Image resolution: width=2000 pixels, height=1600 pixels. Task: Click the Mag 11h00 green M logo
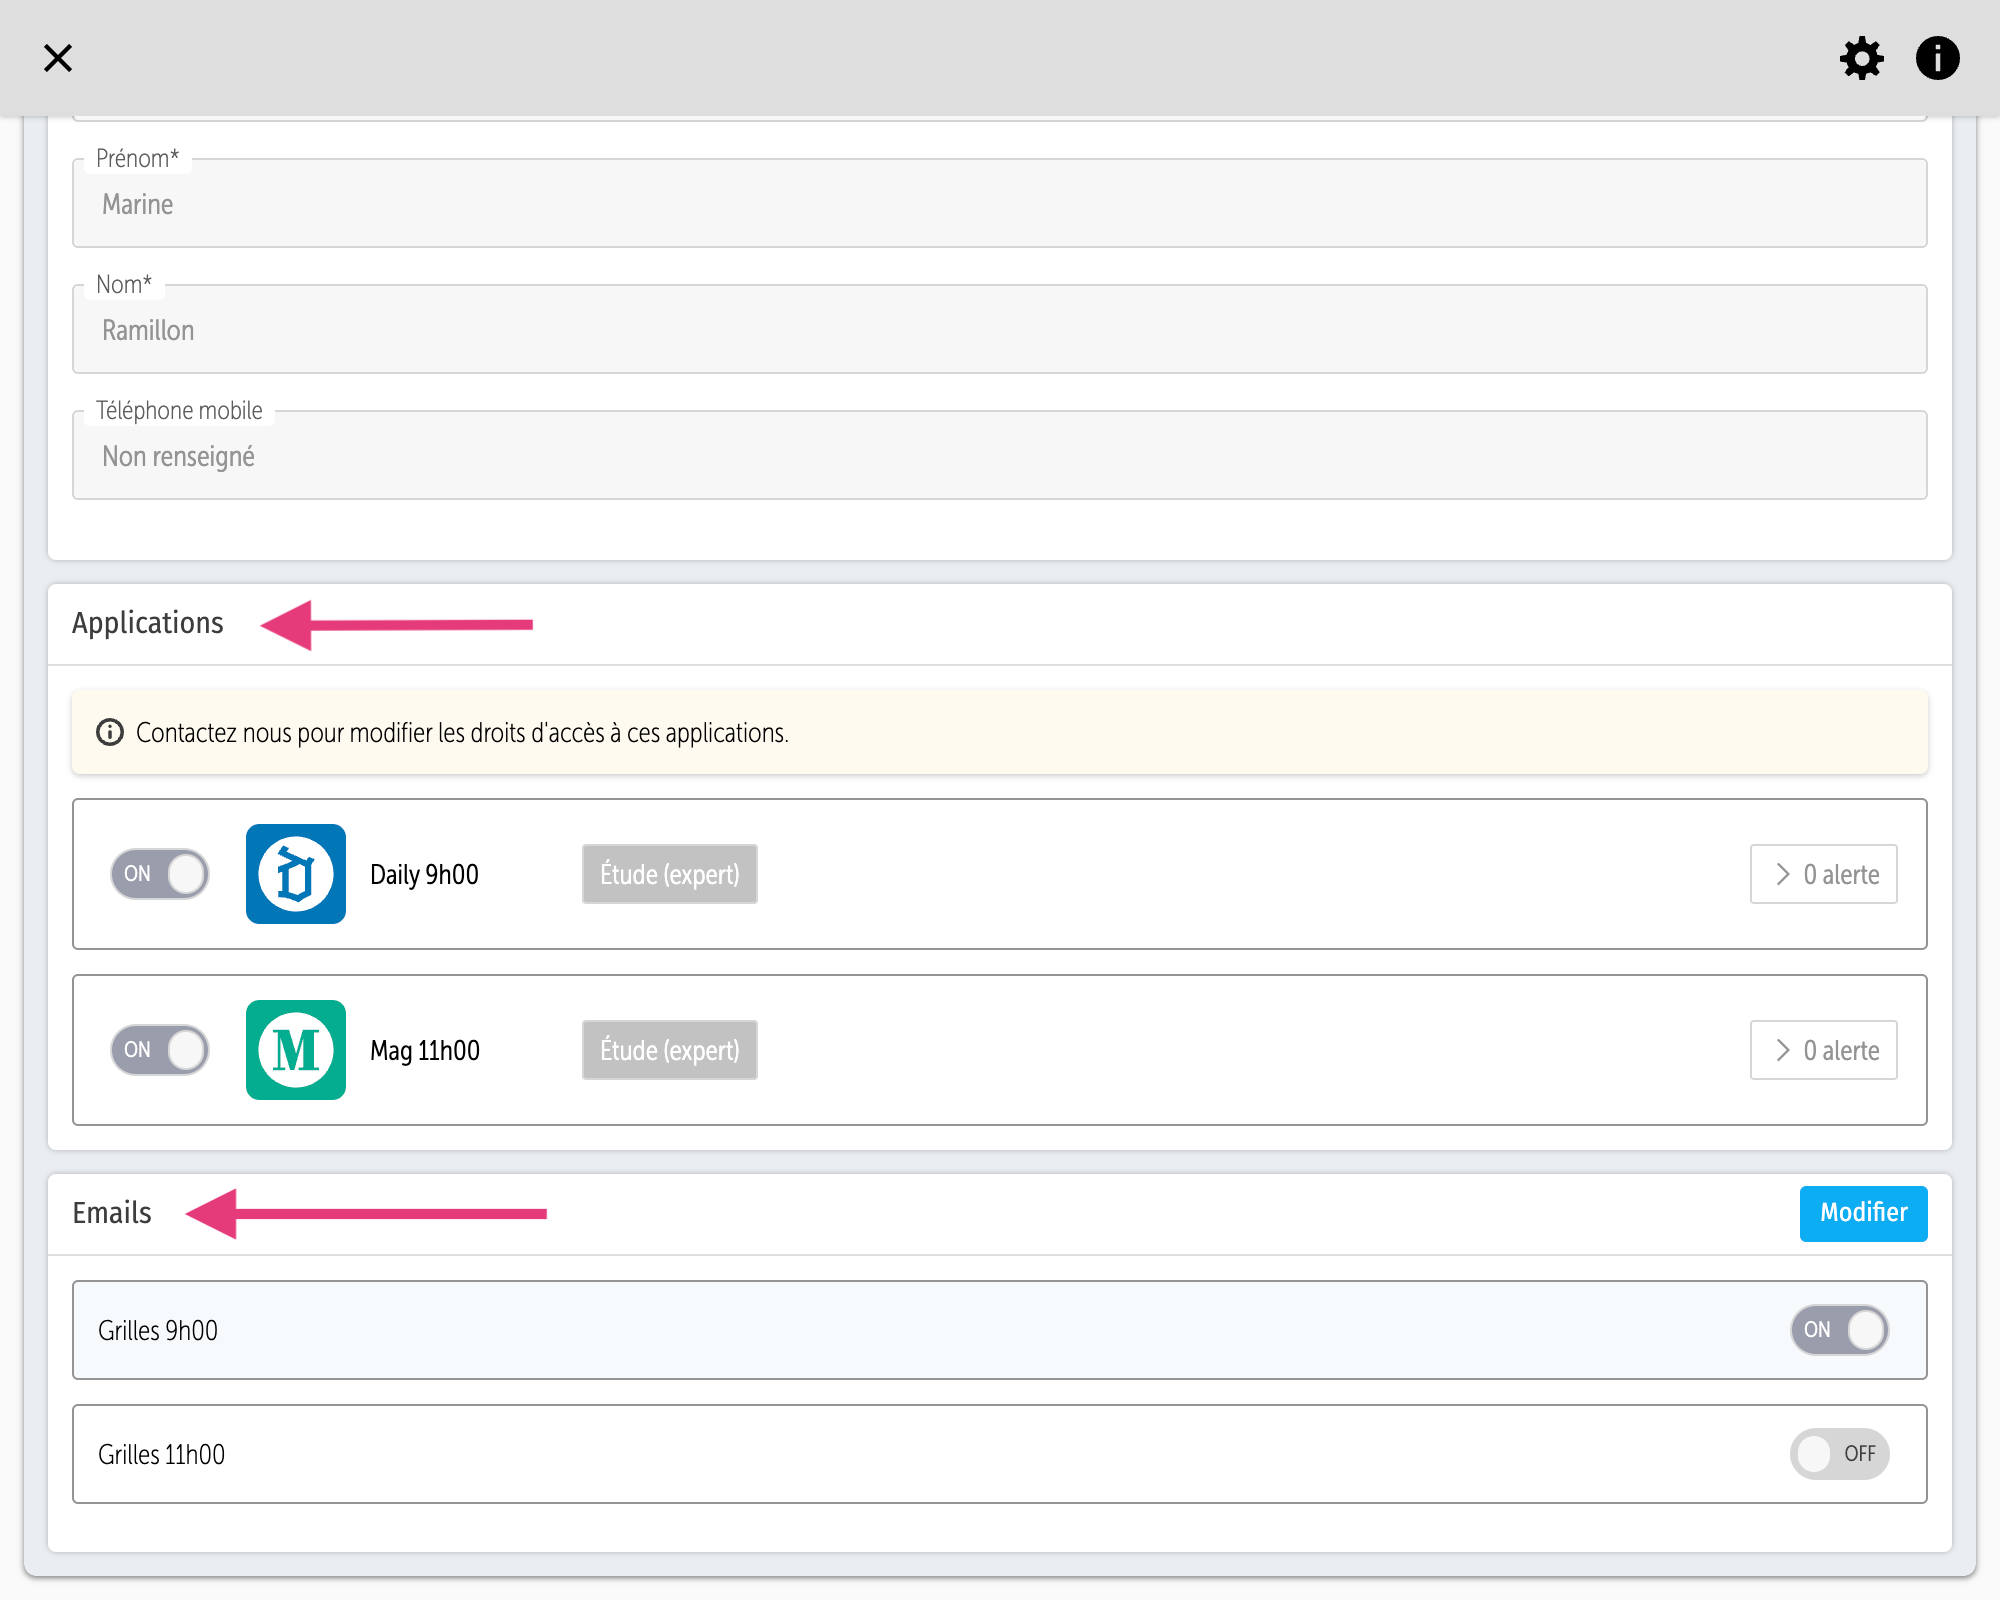tap(296, 1050)
